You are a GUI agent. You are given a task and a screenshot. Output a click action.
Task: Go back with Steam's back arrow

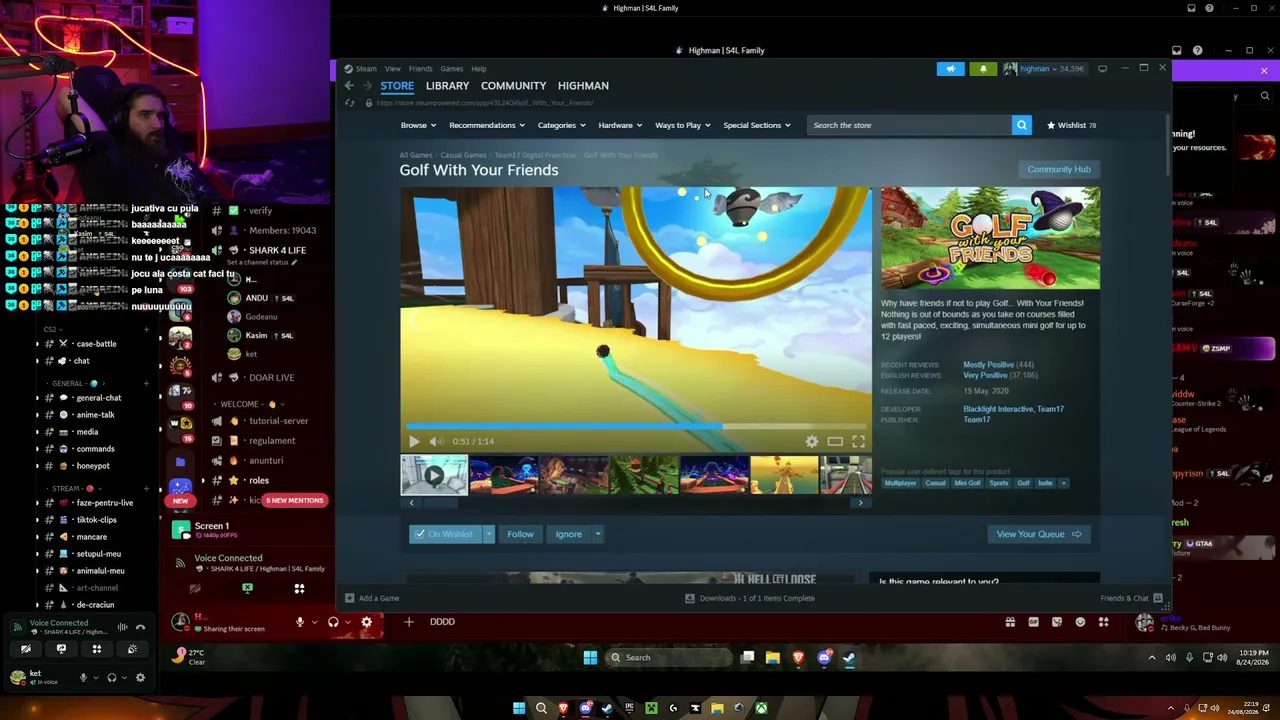click(x=349, y=86)
